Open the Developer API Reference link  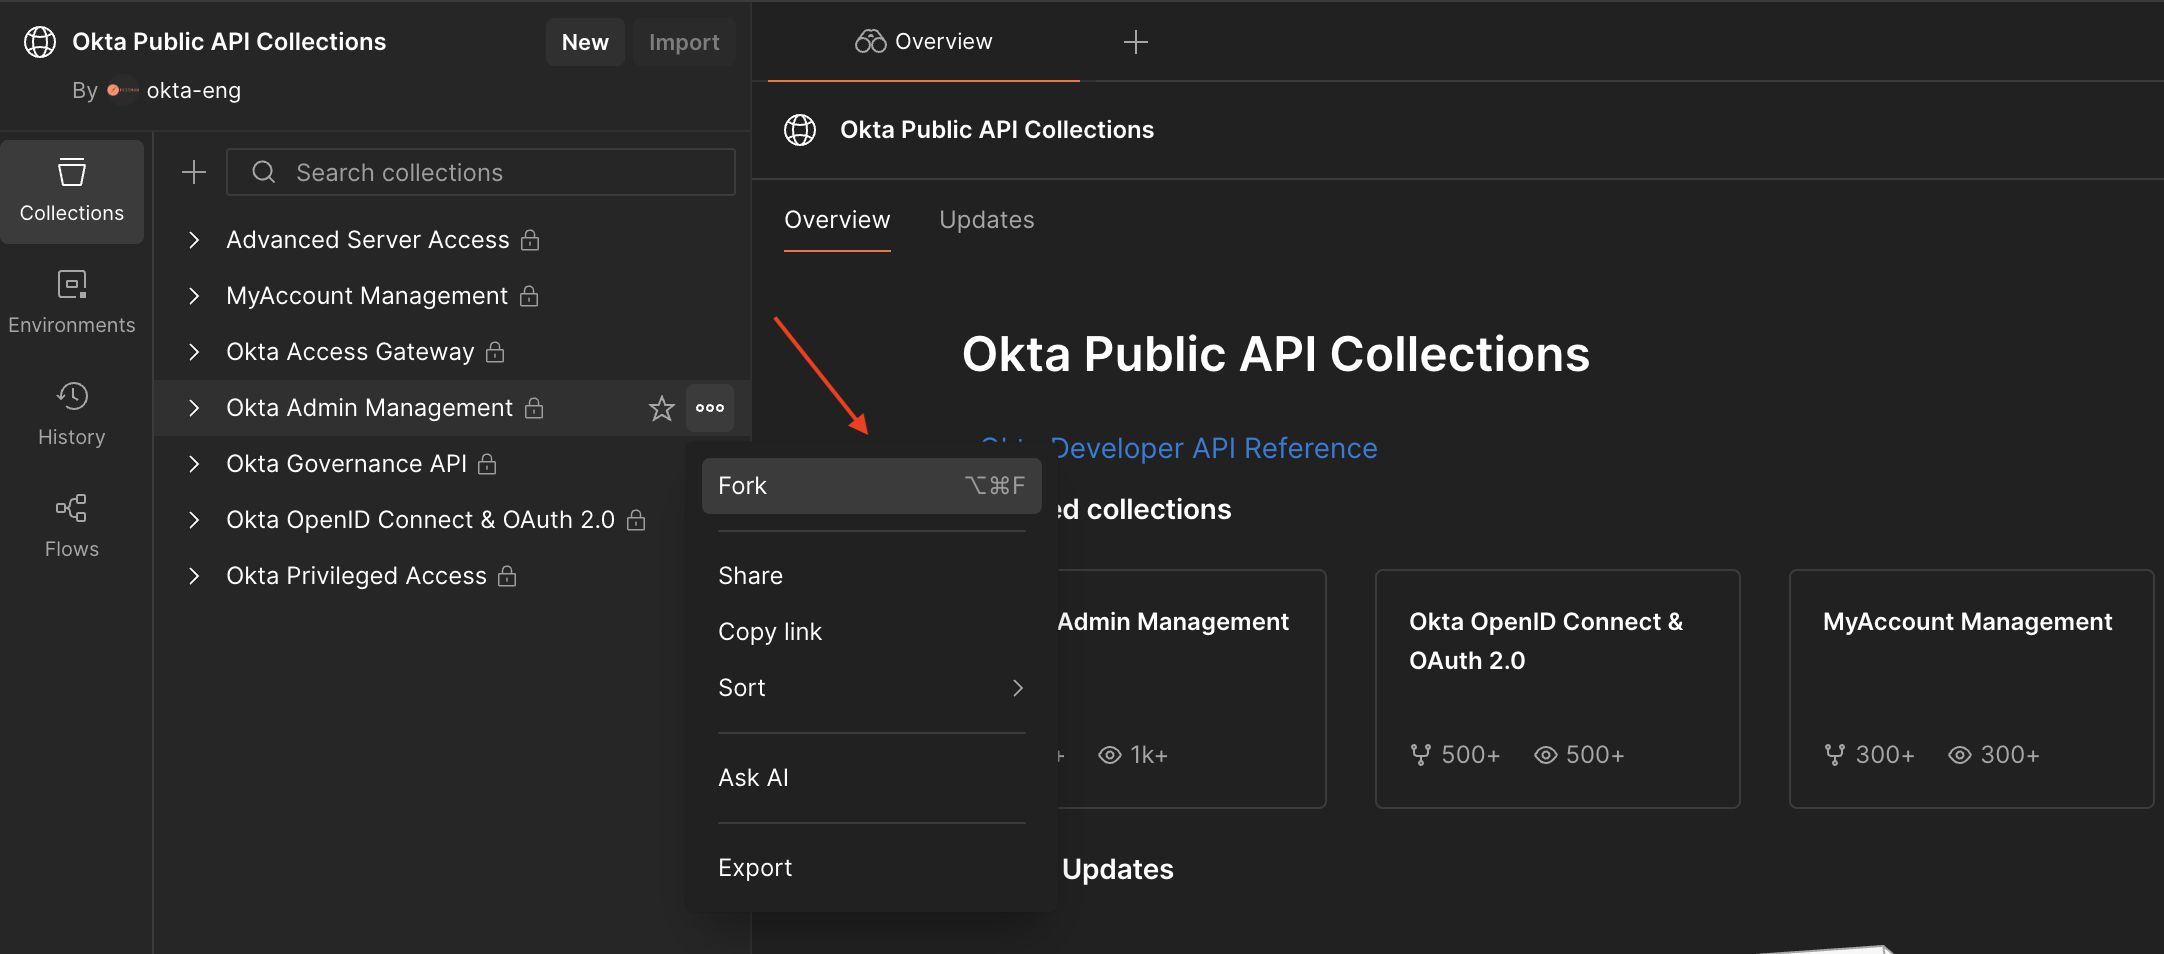click(x=1212, y=448)
